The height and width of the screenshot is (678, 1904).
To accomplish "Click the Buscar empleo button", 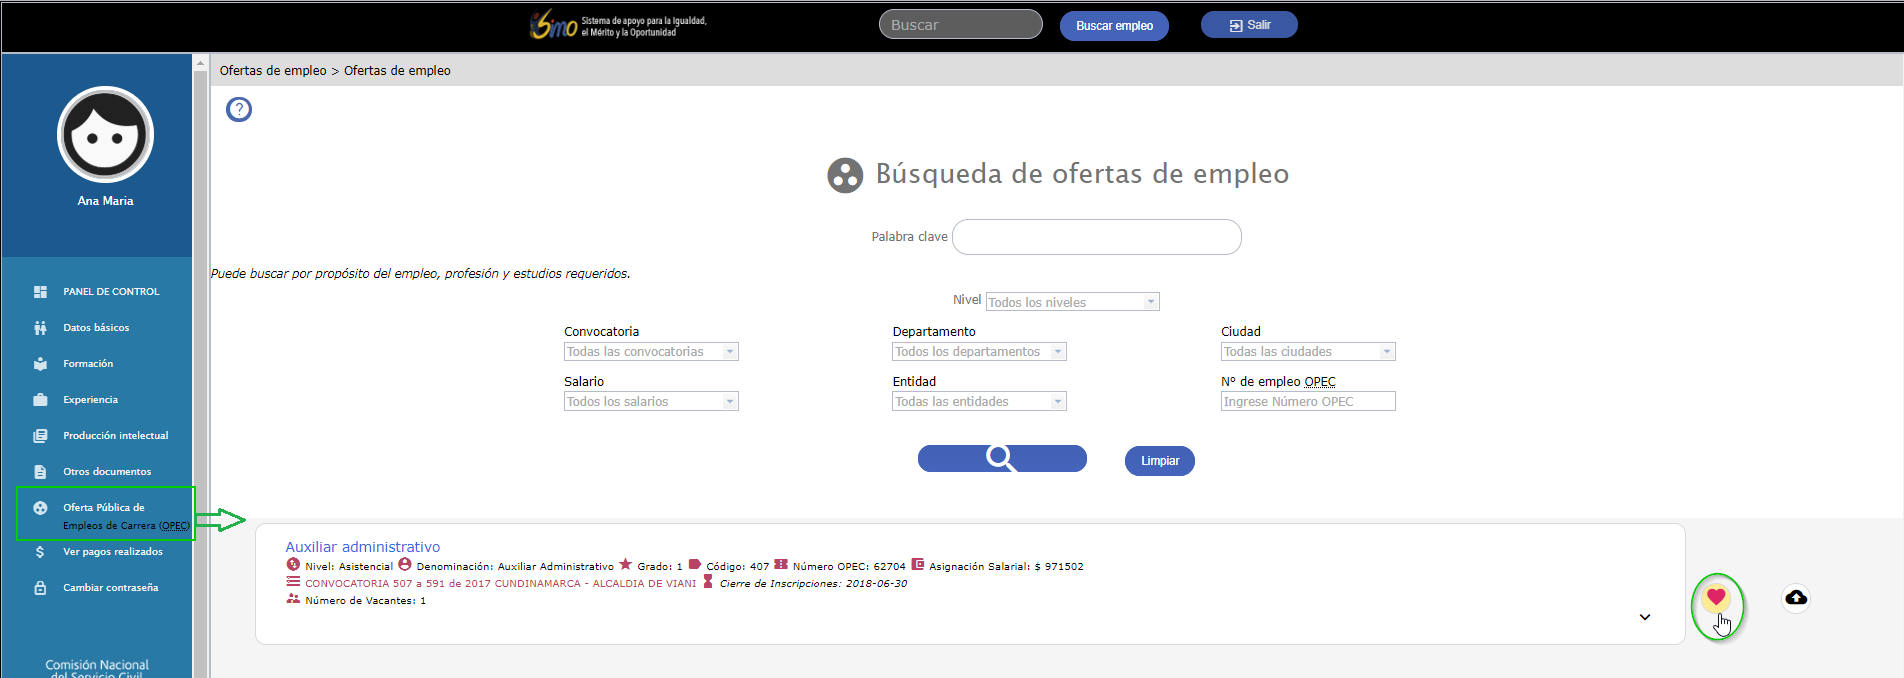I will click(x=1114, y=26).
